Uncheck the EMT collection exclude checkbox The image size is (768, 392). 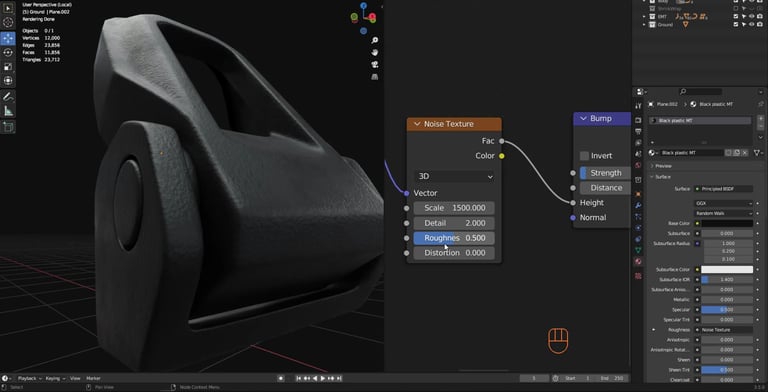click(736, 16)
